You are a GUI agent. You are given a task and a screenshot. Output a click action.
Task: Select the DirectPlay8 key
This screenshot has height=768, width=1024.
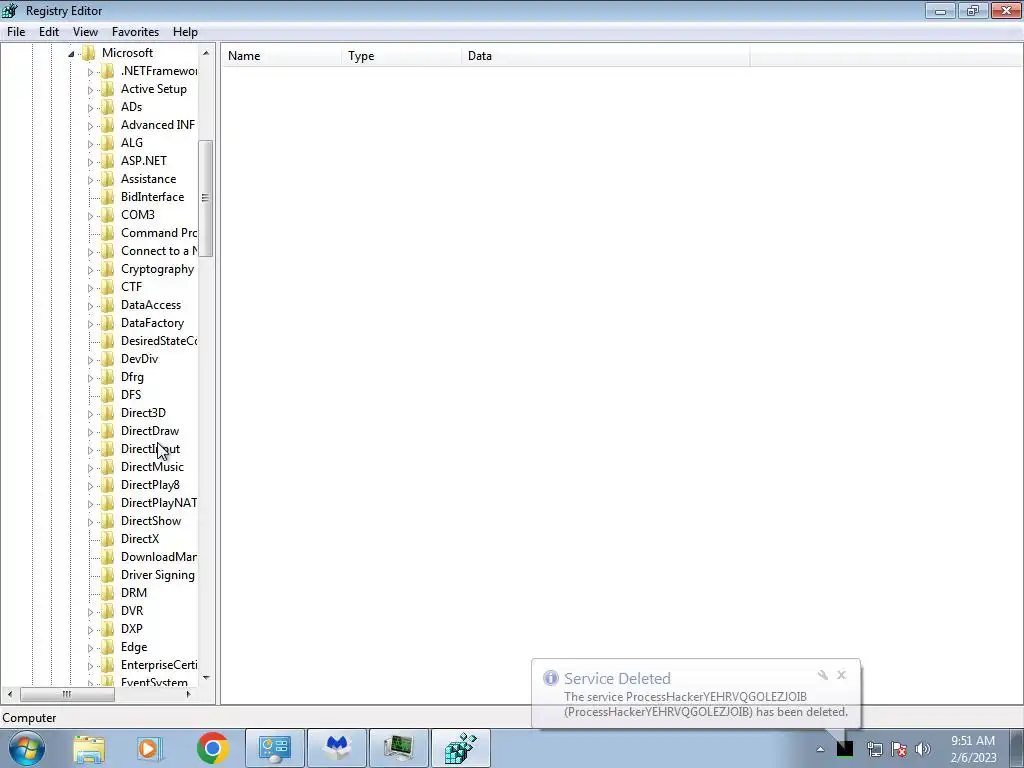(x=150, y=485)
